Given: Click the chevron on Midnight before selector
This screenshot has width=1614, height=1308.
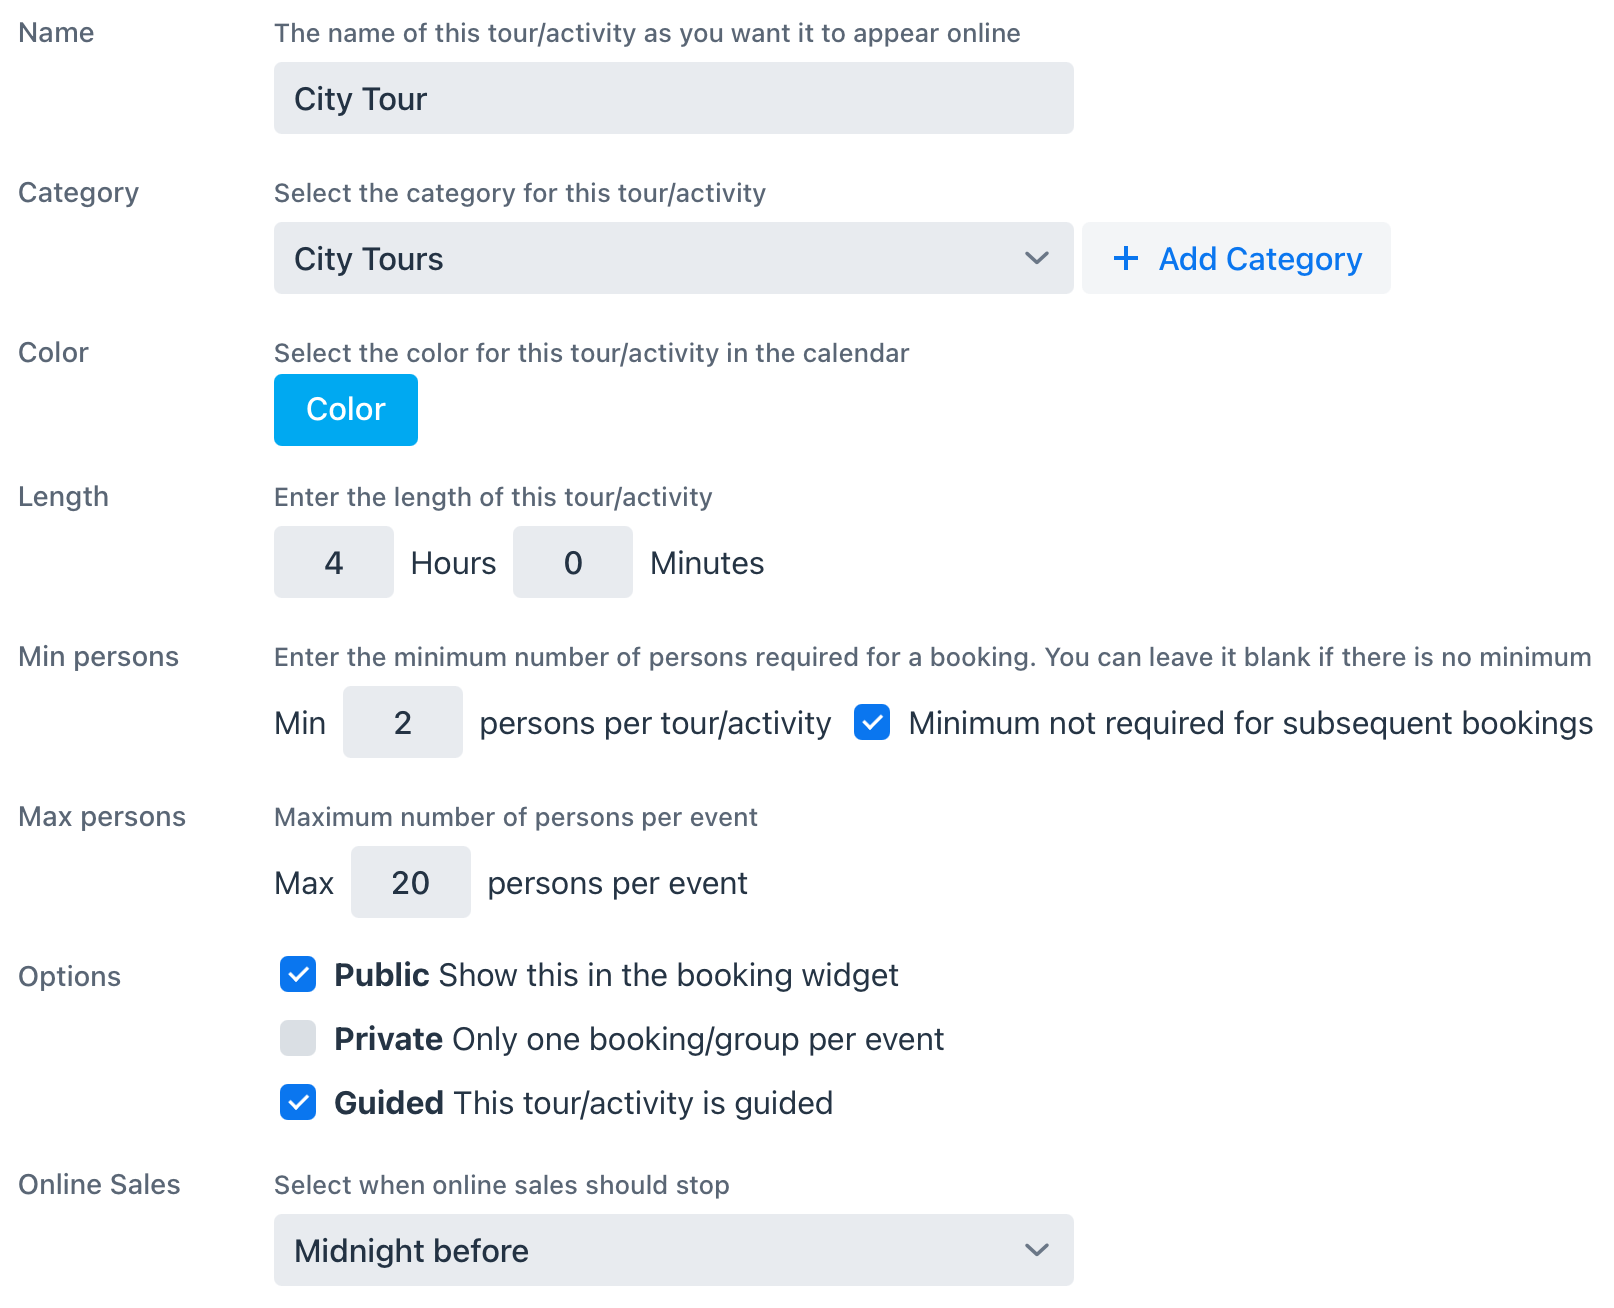Looking at the screenshot, I should point(1037,1250).
